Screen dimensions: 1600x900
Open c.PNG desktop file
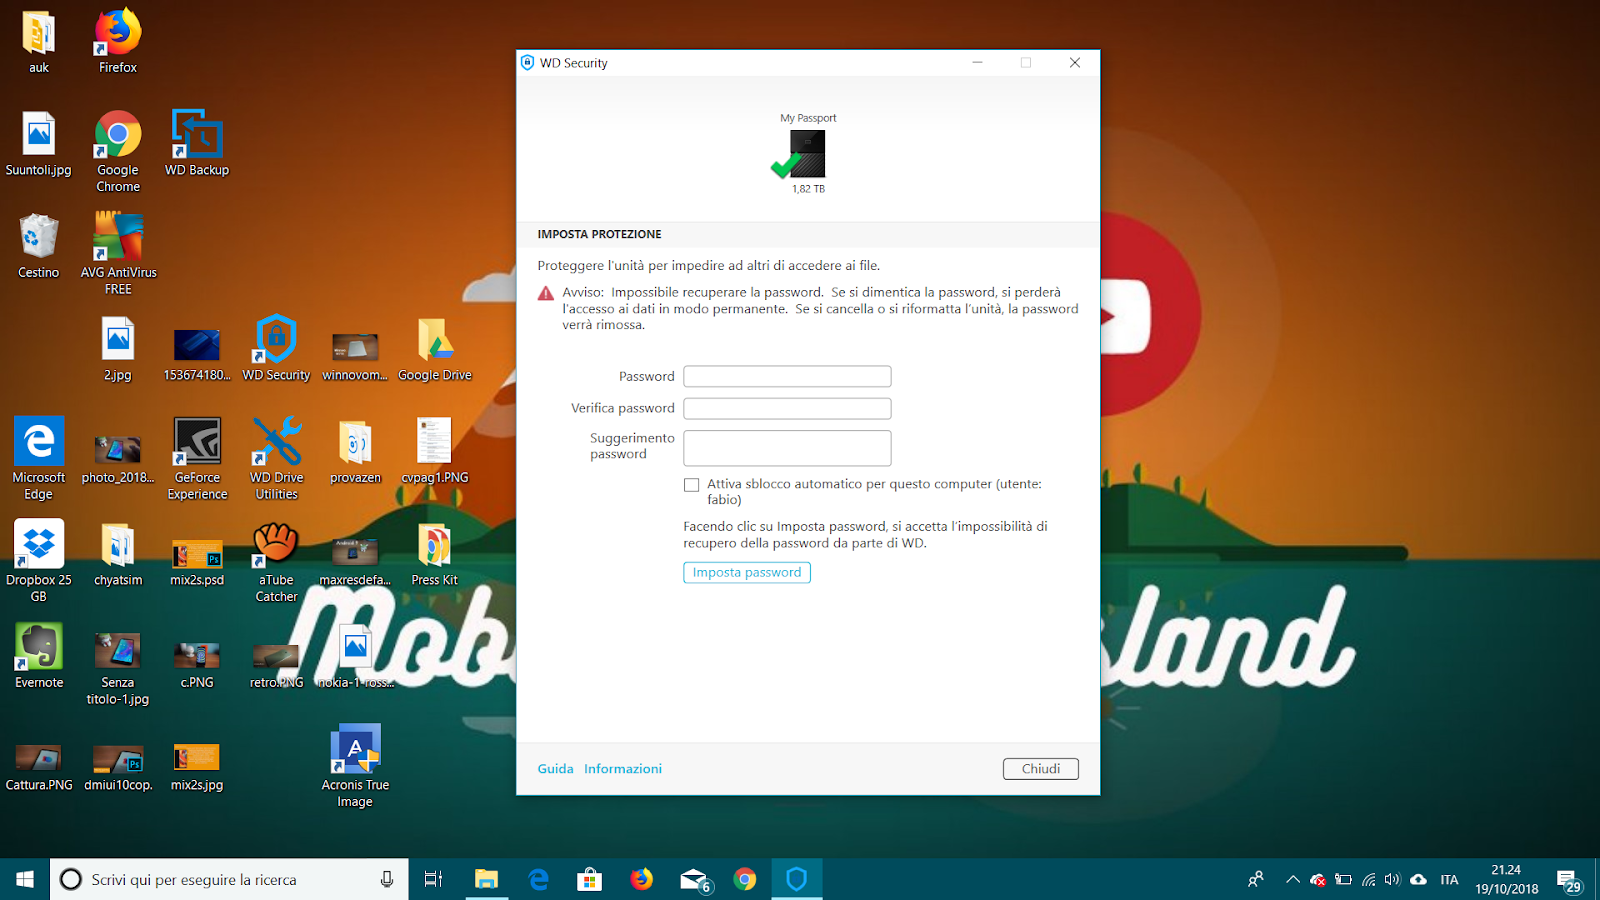(197, 664)
